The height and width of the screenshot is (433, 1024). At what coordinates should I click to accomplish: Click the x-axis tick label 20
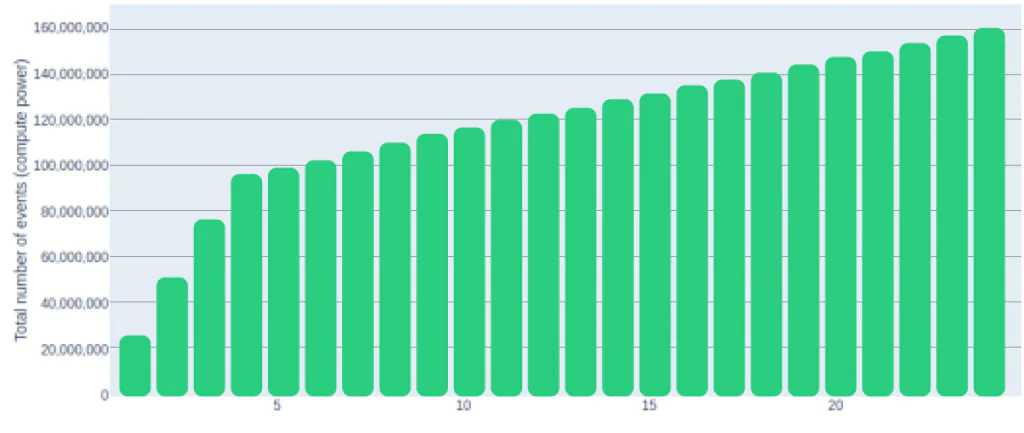835,408
